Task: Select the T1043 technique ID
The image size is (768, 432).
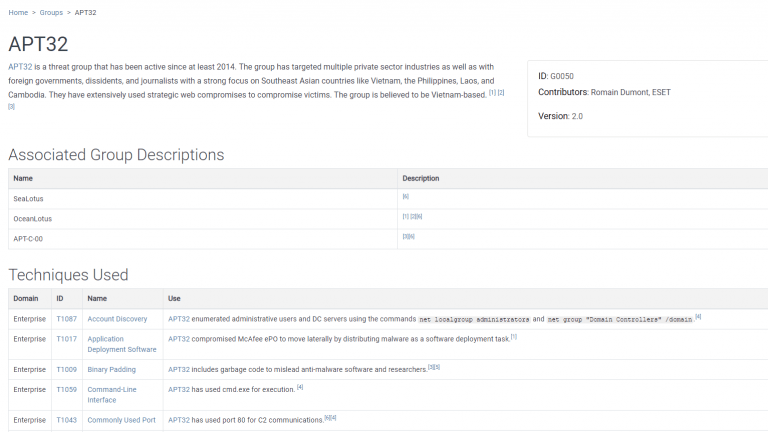Action: [x=66, y=420]
